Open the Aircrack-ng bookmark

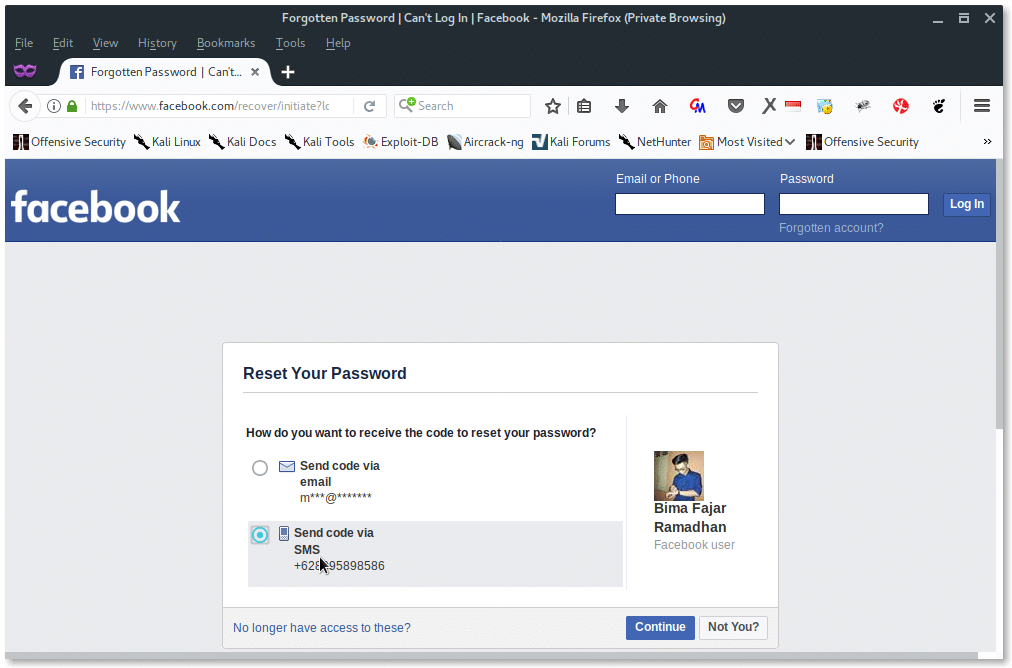[x=485, y=142]
